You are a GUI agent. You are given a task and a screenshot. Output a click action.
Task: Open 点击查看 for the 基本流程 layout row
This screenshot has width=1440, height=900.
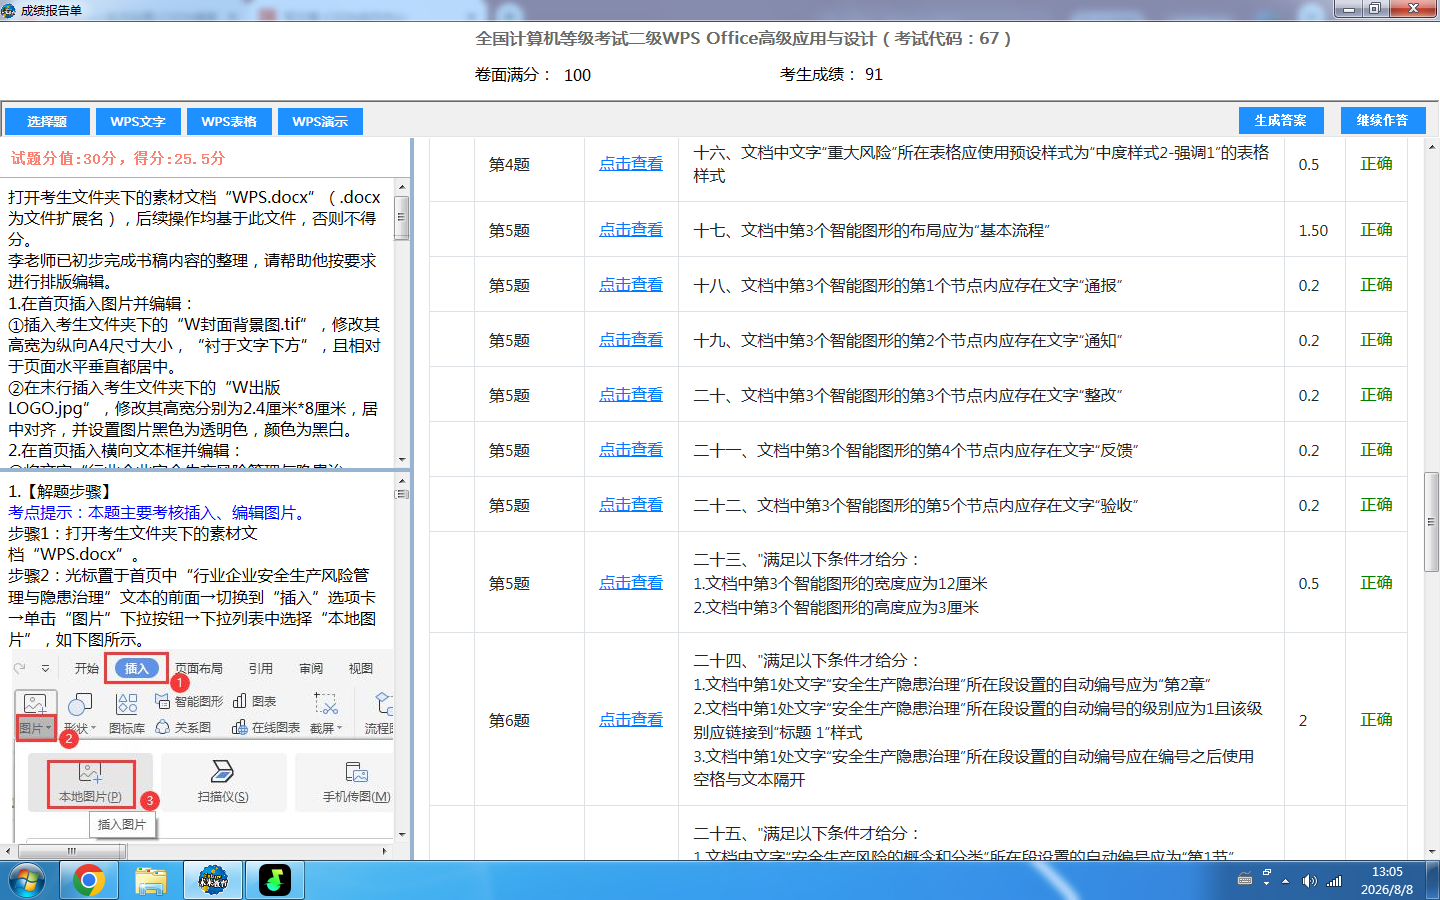[x=631, y=230]
